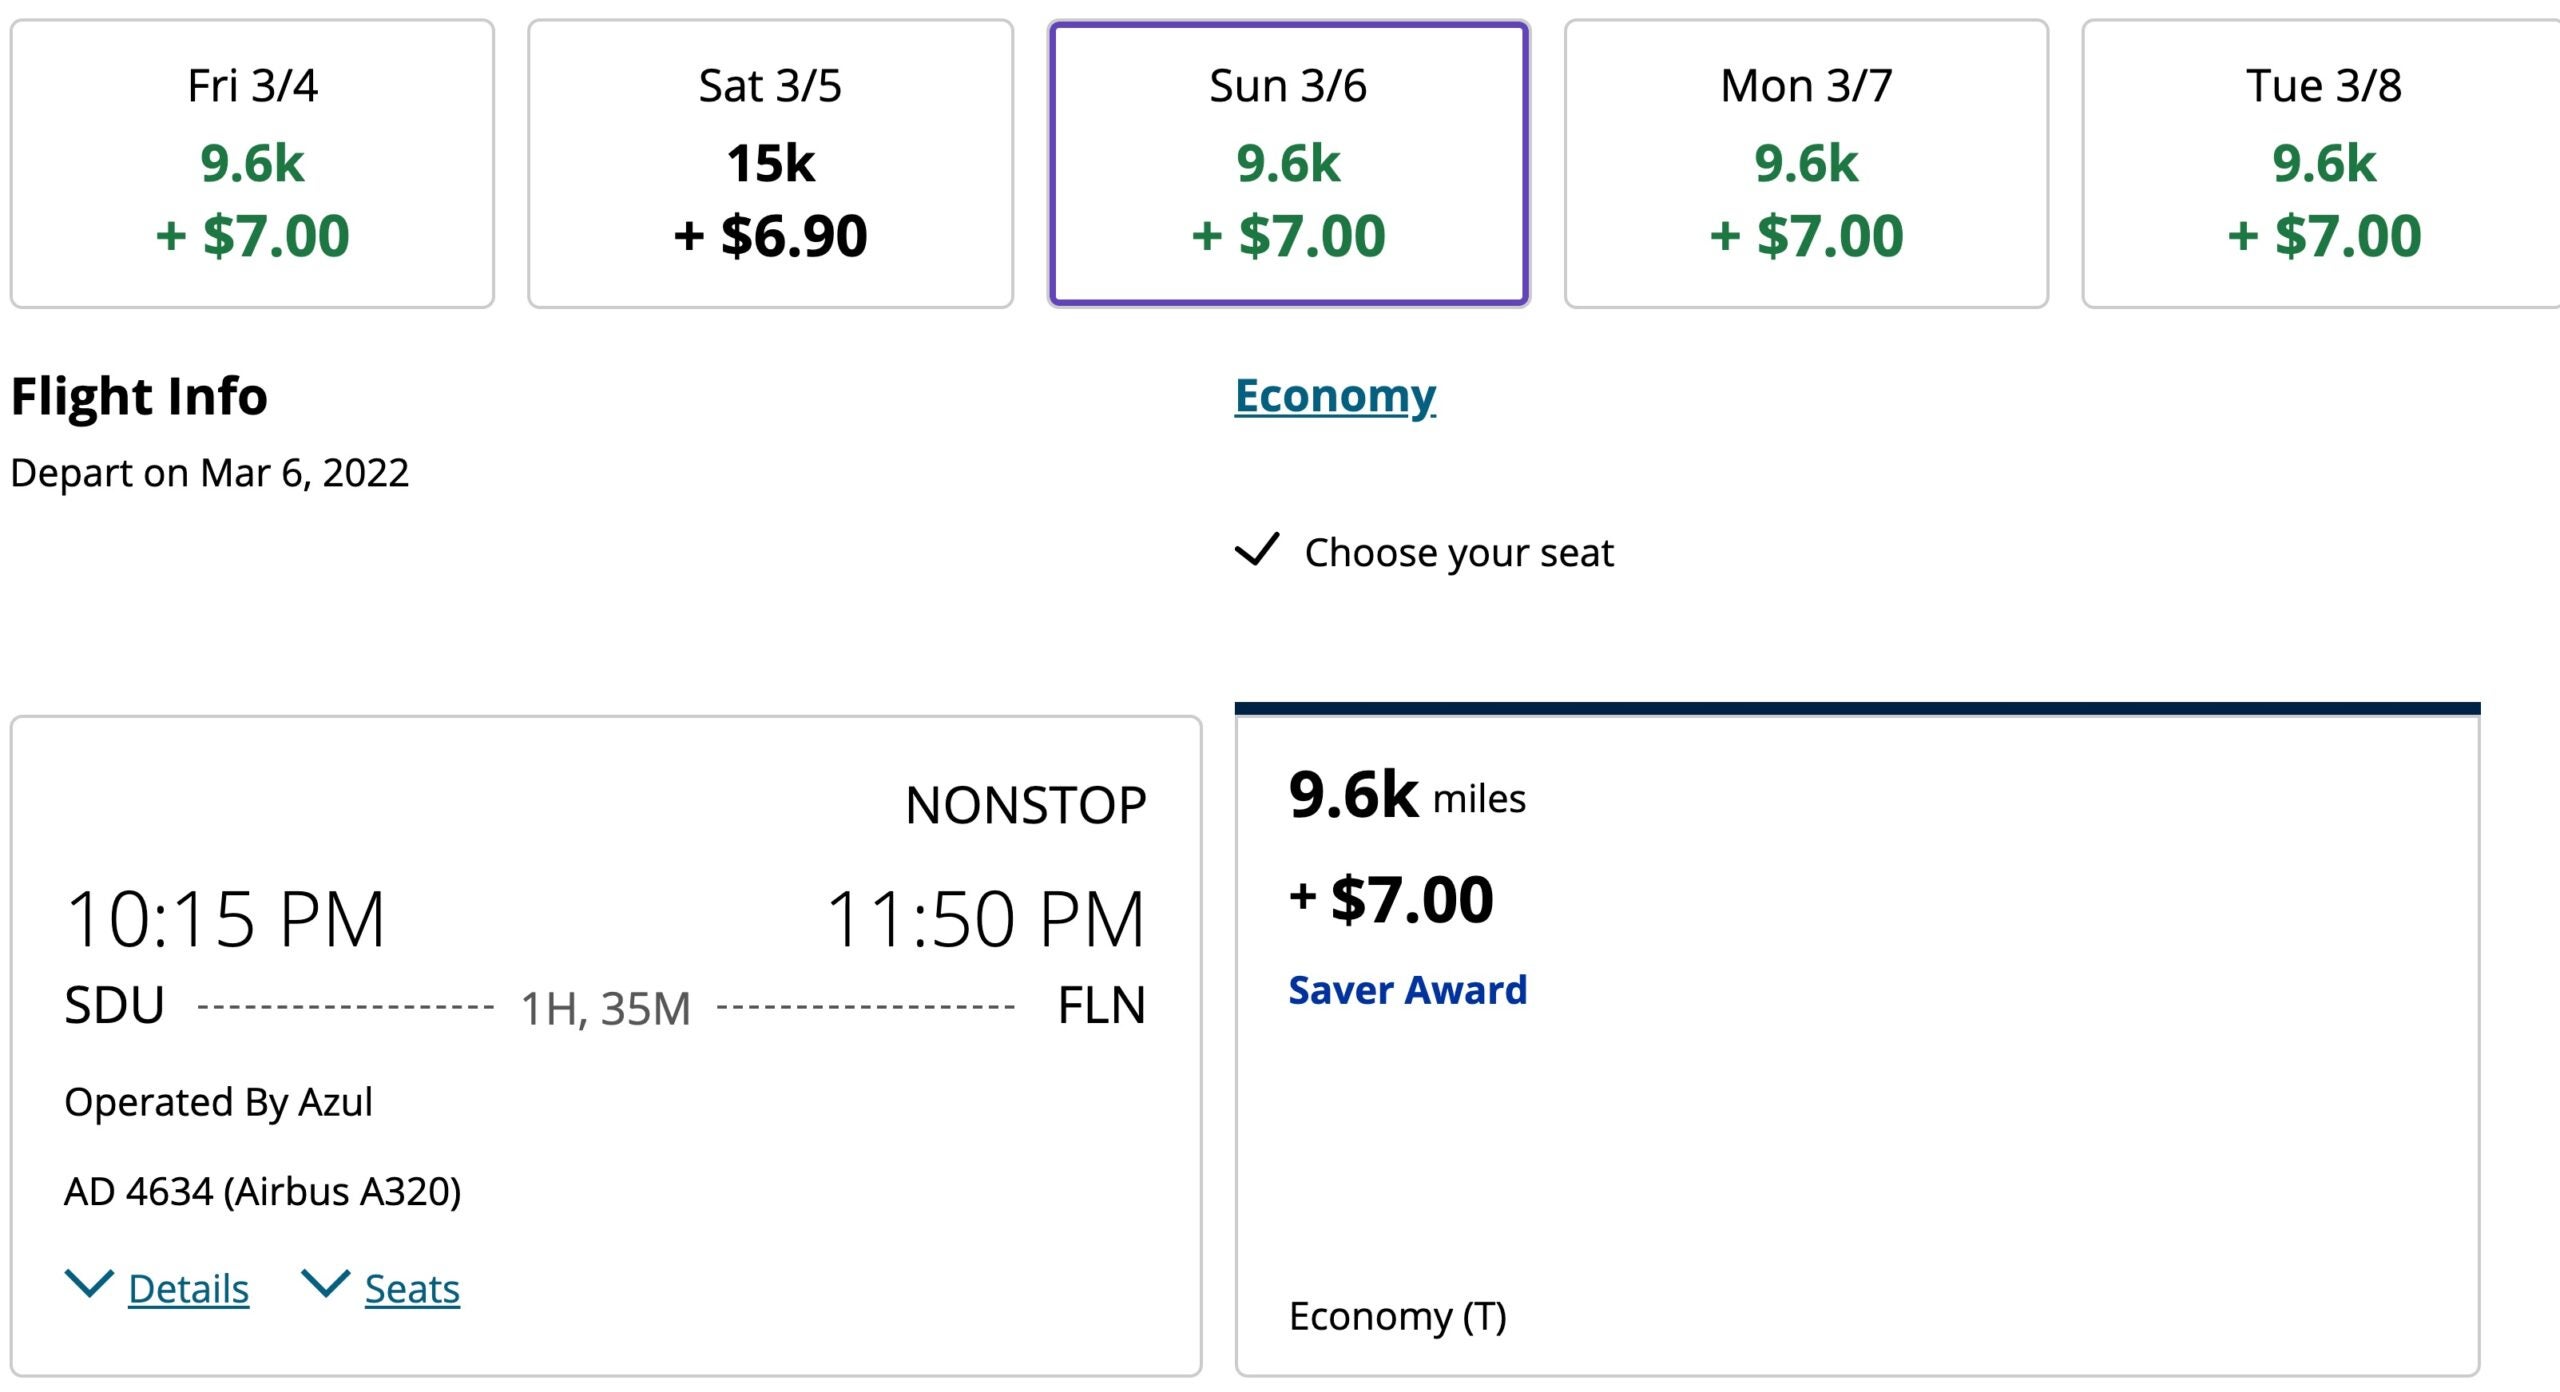
Task: Select the Tue 3/8 date card
Action: (x=2322, y=164)
